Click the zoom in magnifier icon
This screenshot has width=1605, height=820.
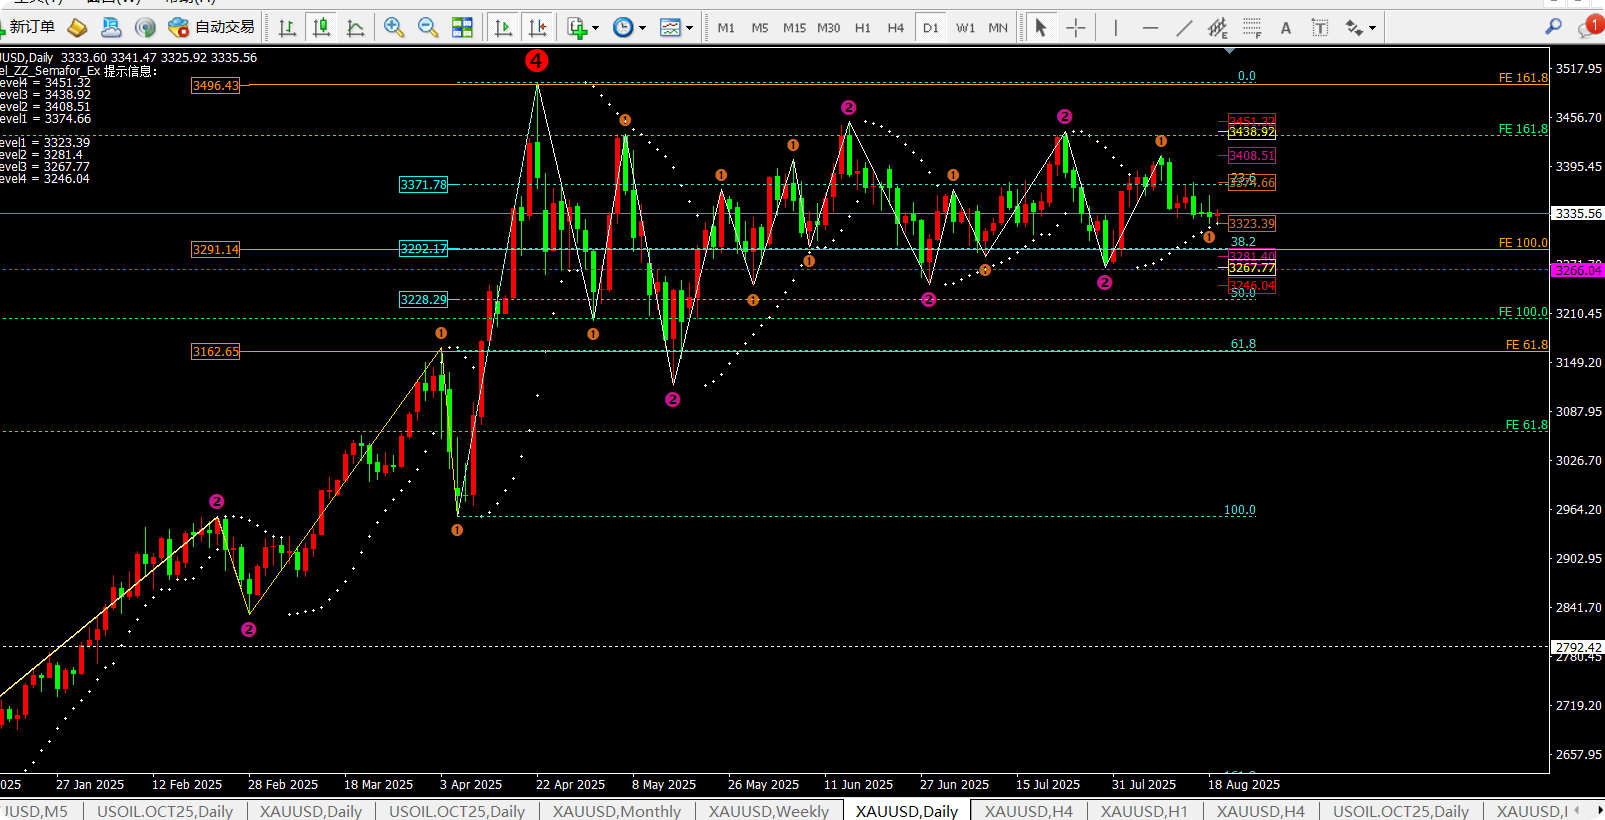[x=394, y=28]
